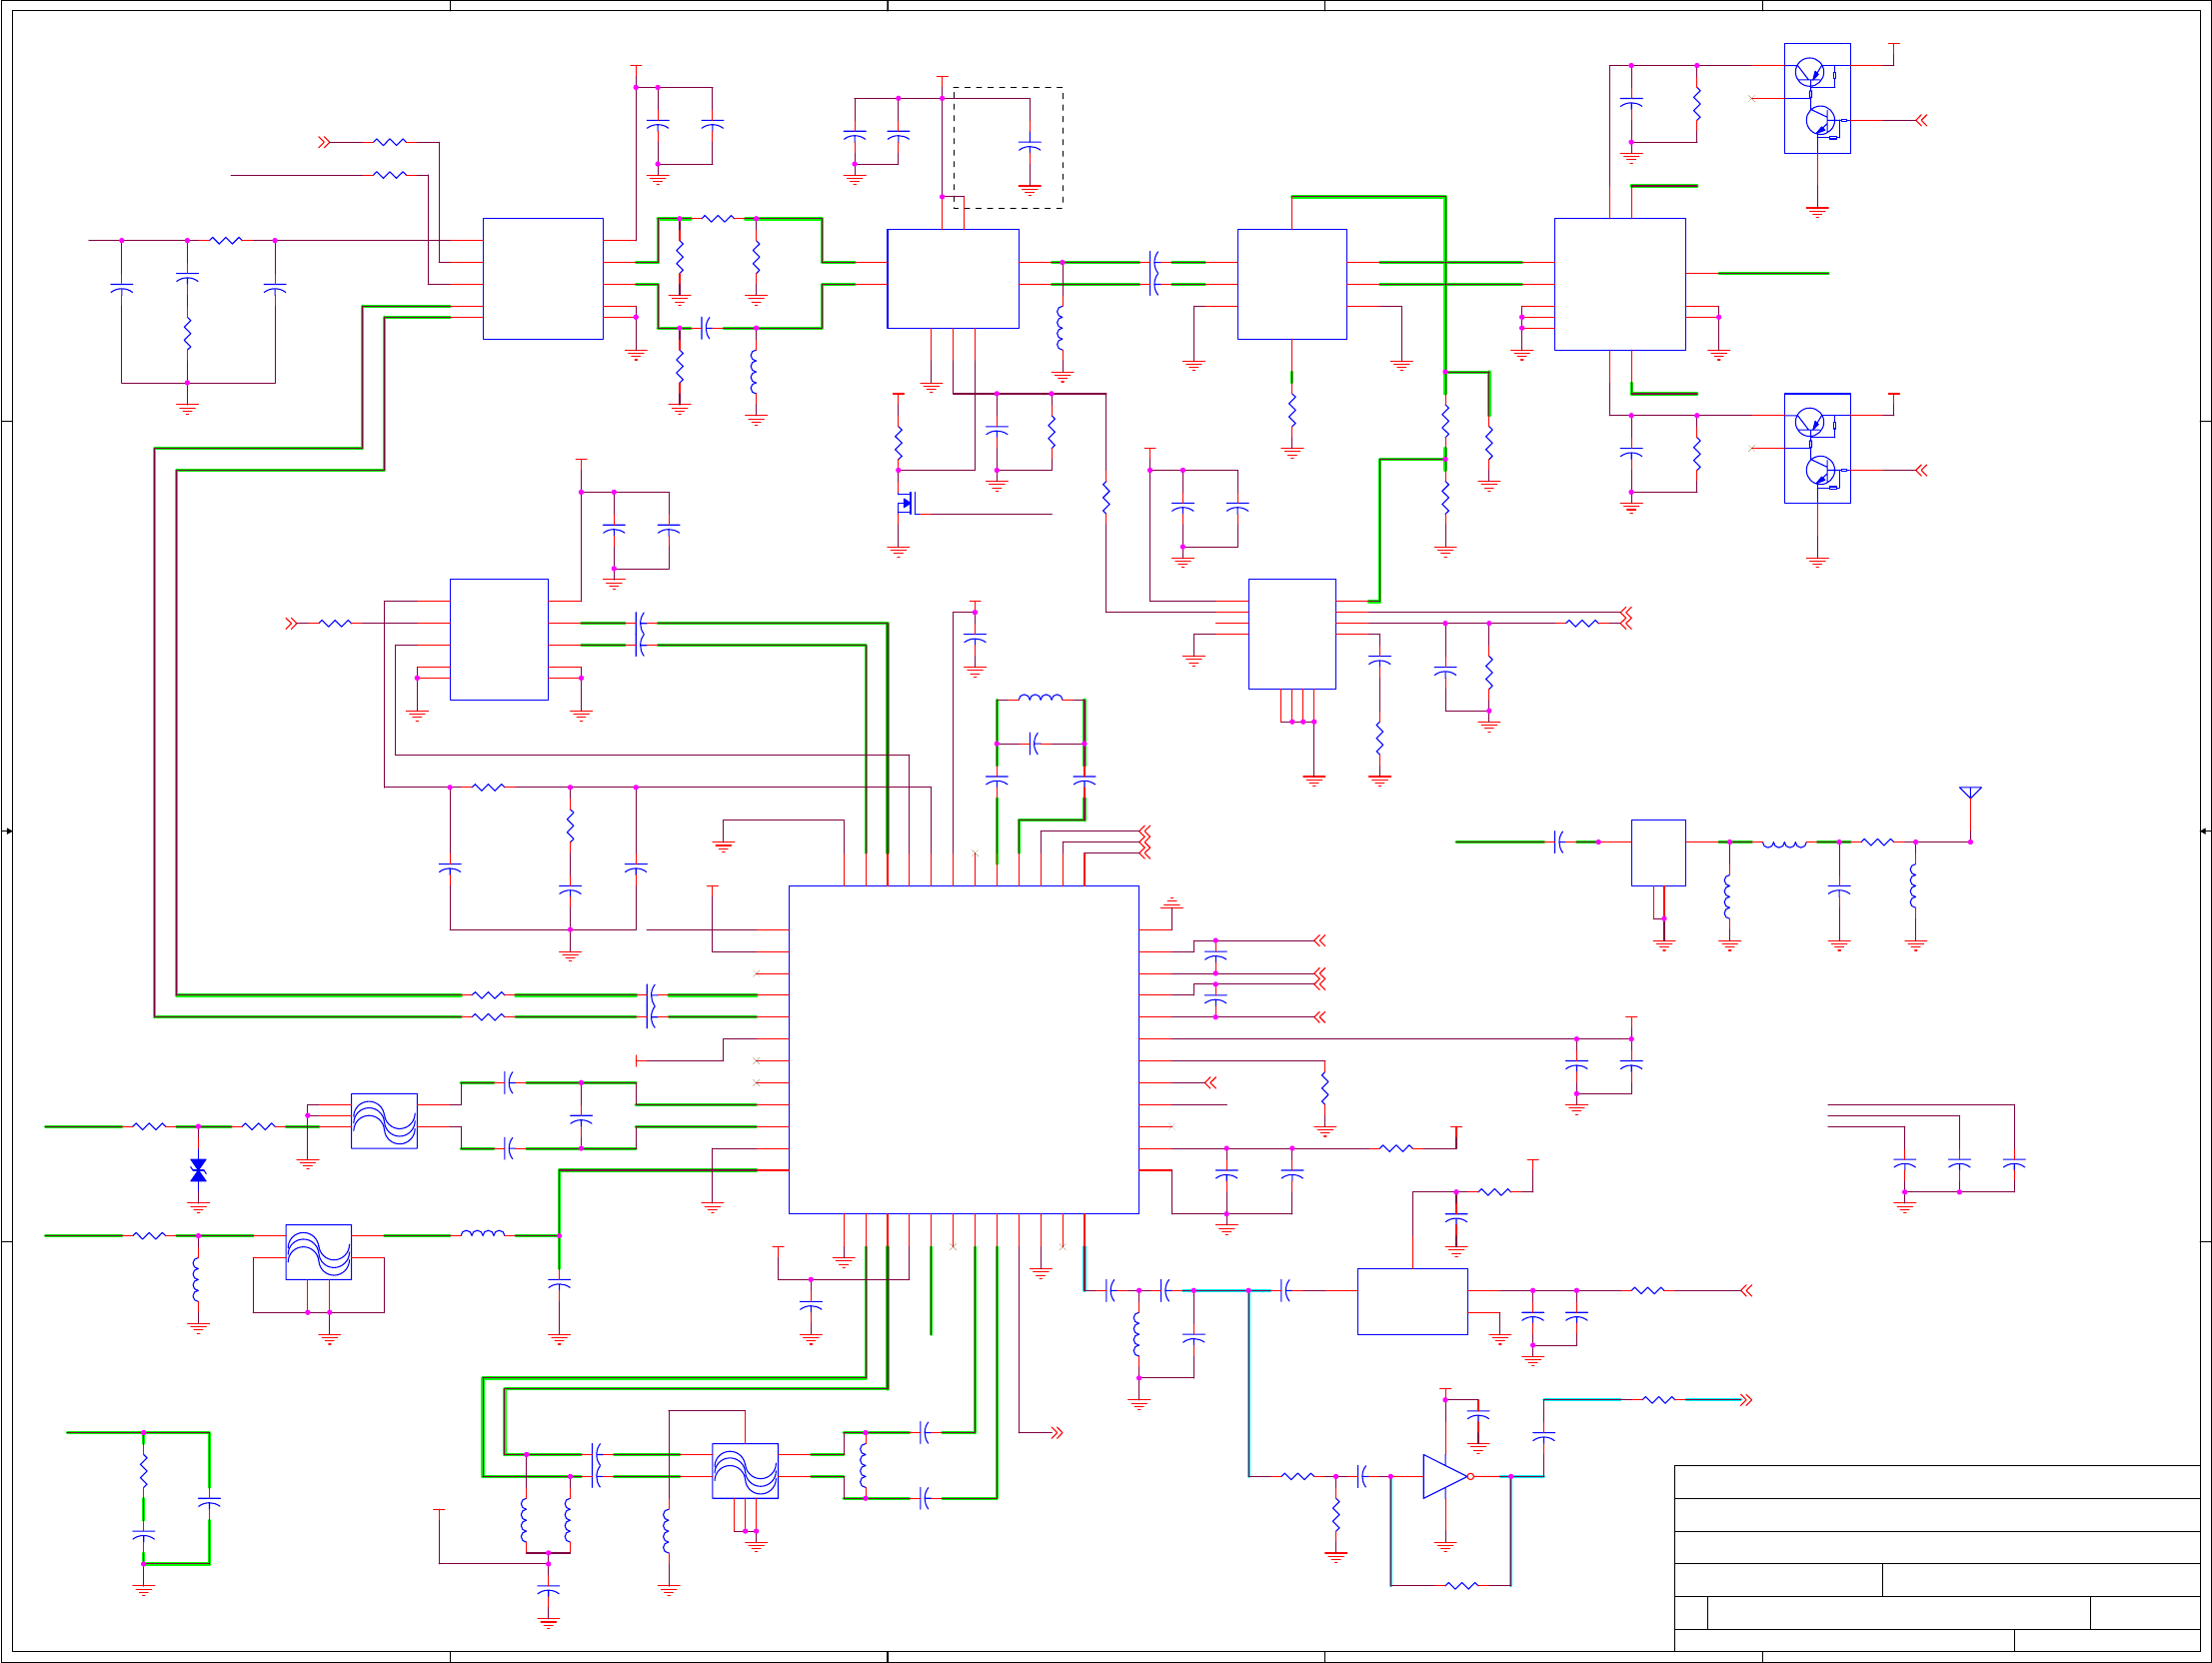Viewport: 2212px width, 1663px height.
Task: Click the title block table in the bottom-right corner
Action: (1936, 1557)
